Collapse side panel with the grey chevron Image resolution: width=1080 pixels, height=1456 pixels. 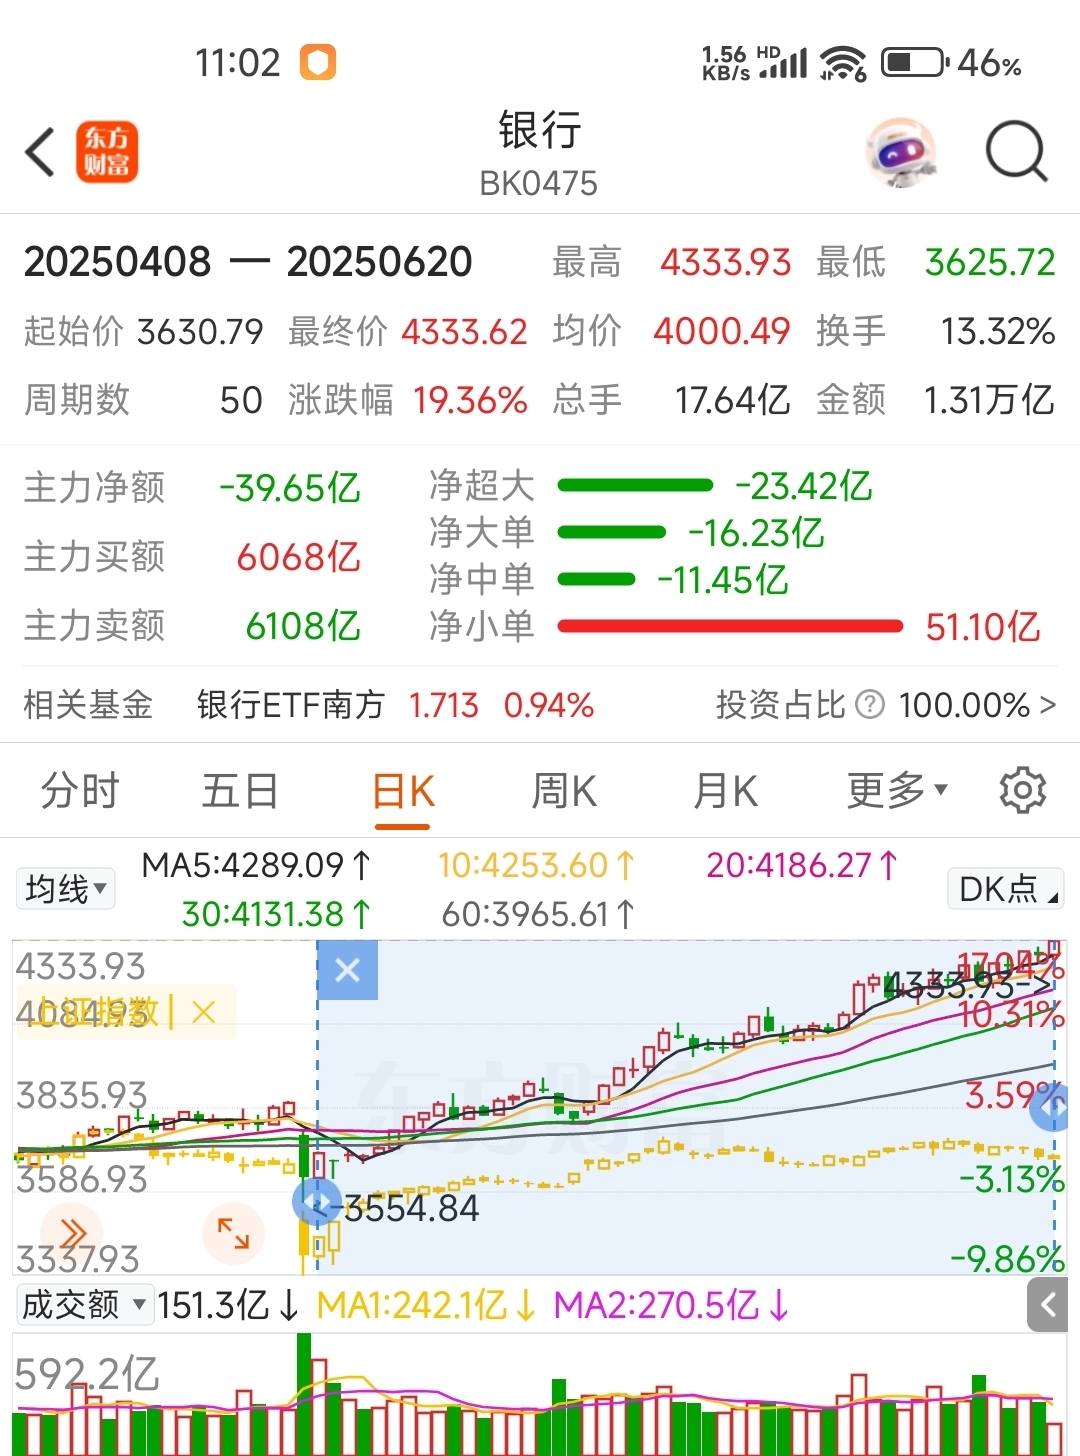(1048, 1304)
